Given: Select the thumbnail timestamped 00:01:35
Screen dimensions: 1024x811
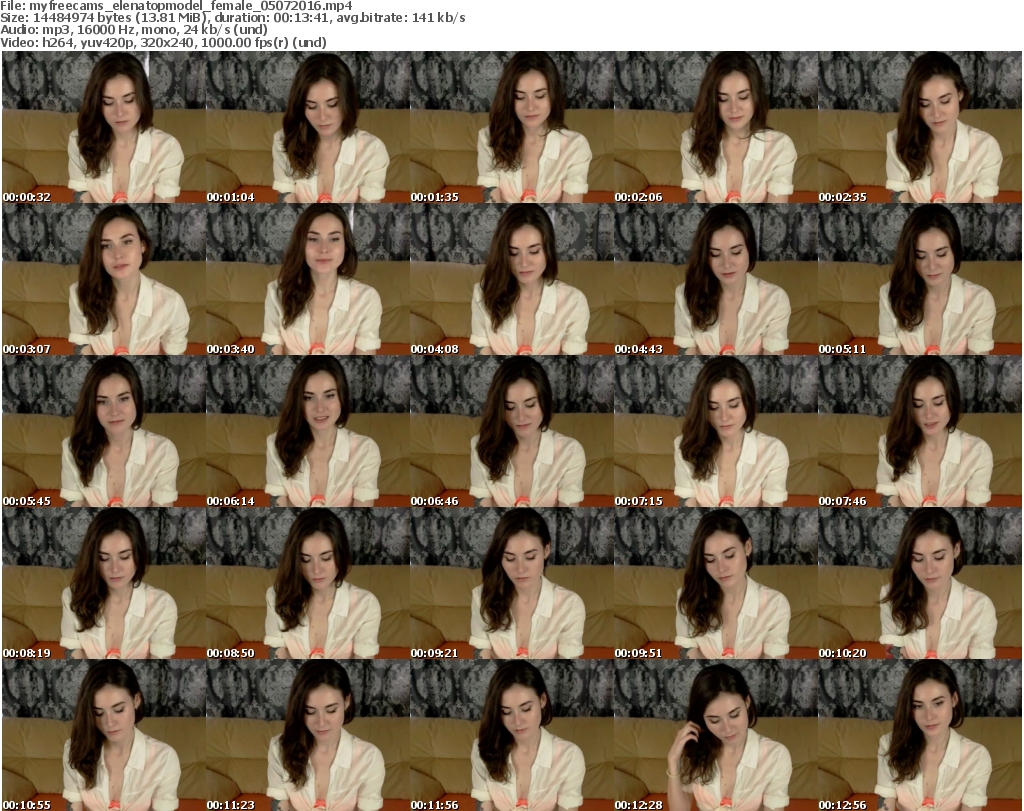Looking at the screenshot, I should pyautogui.click(x=512, y=127).
